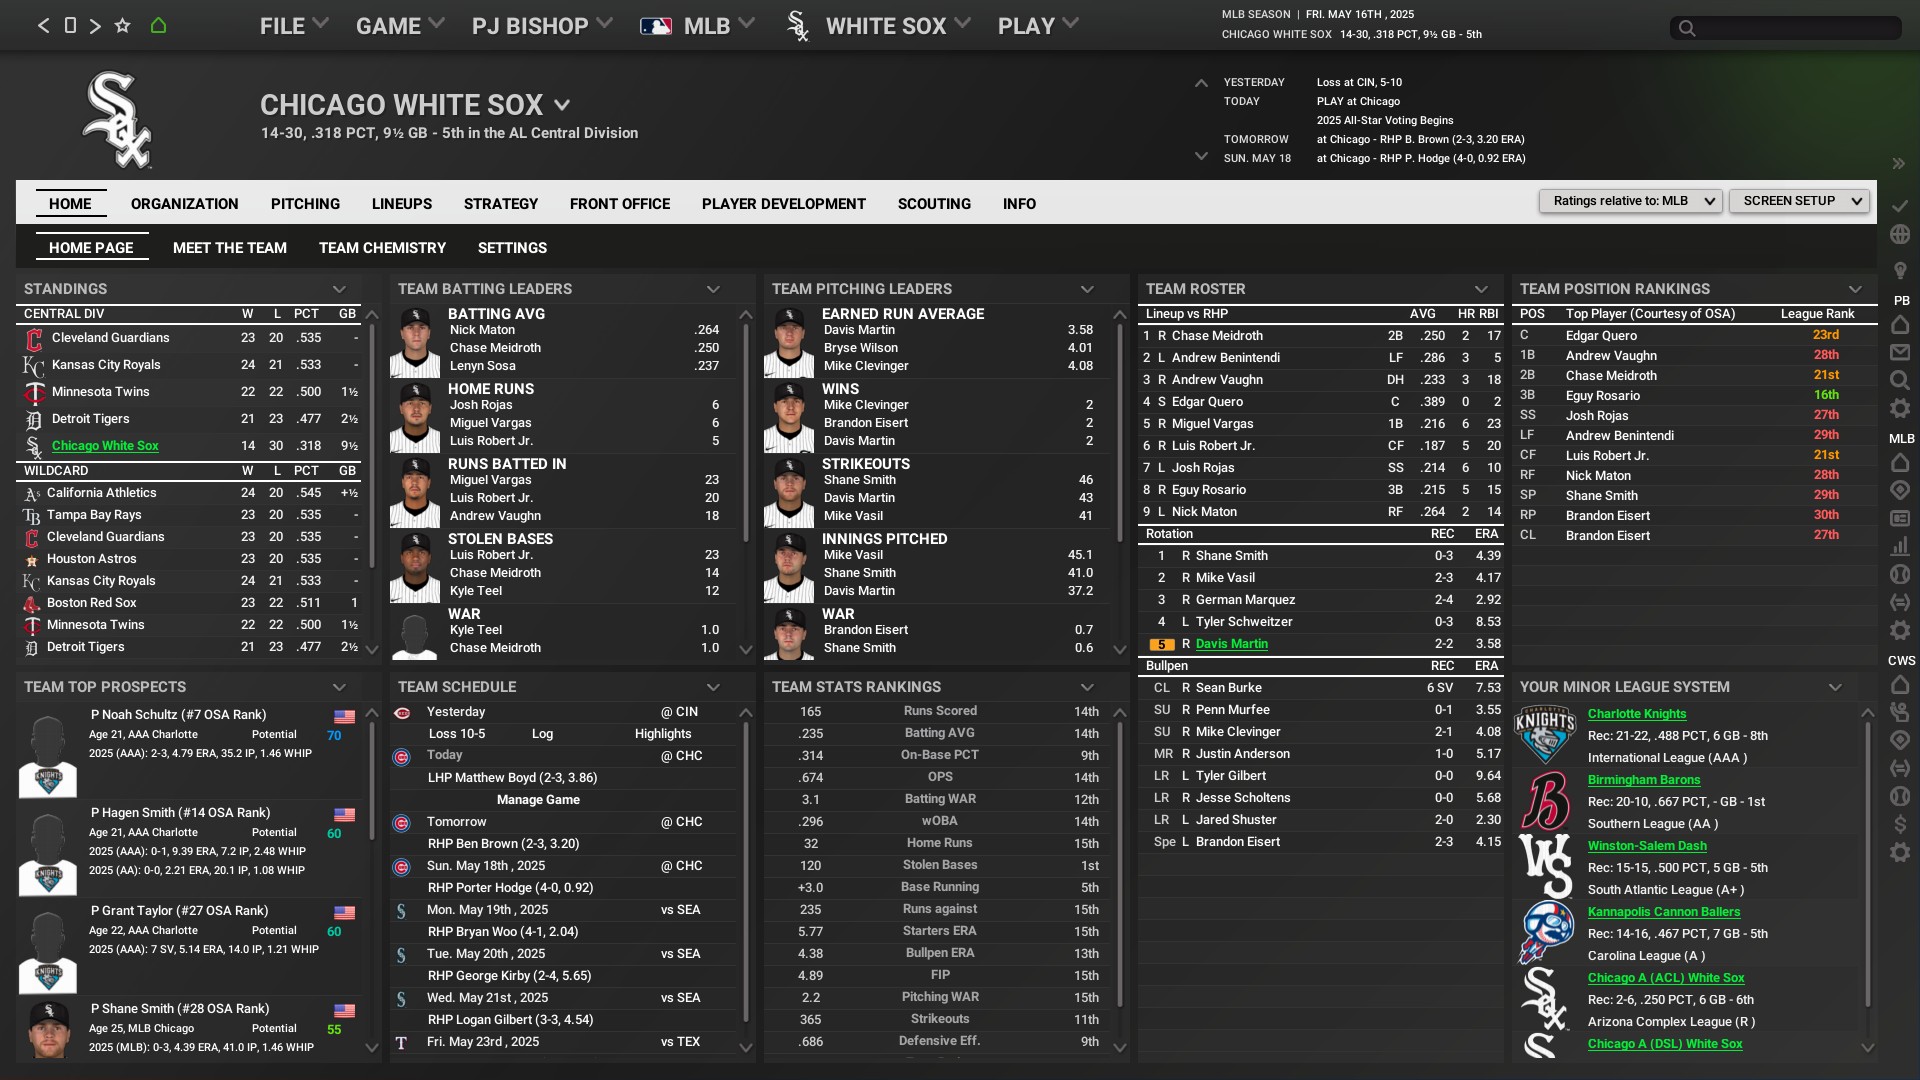Image resolution: width=1920 pixels, height=1080 pixels.
Task: Expand the Chicago White Sox team name dropdown
Action: (x=562, y=105)
